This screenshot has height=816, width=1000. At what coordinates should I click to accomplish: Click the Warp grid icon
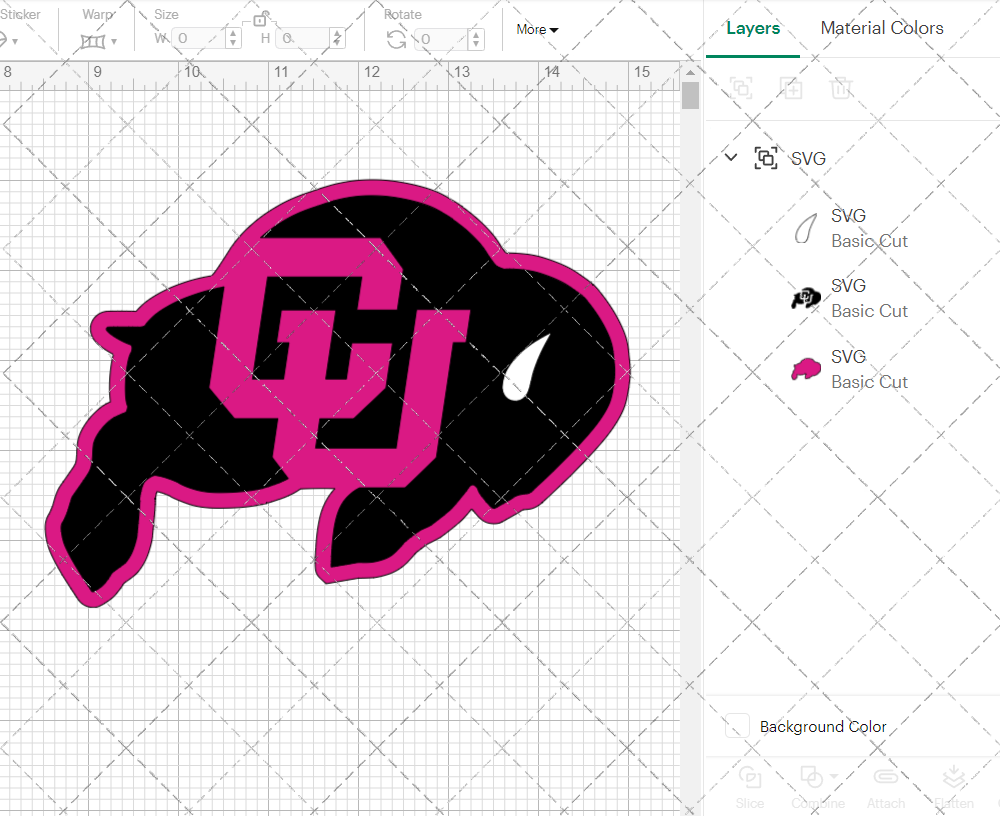click(x=92, y=41)
